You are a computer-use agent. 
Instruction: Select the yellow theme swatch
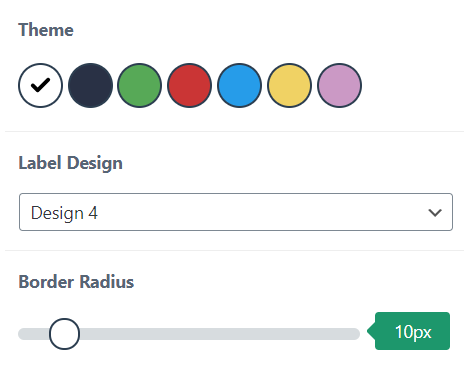pyautogui.click(x=289, y=85)
